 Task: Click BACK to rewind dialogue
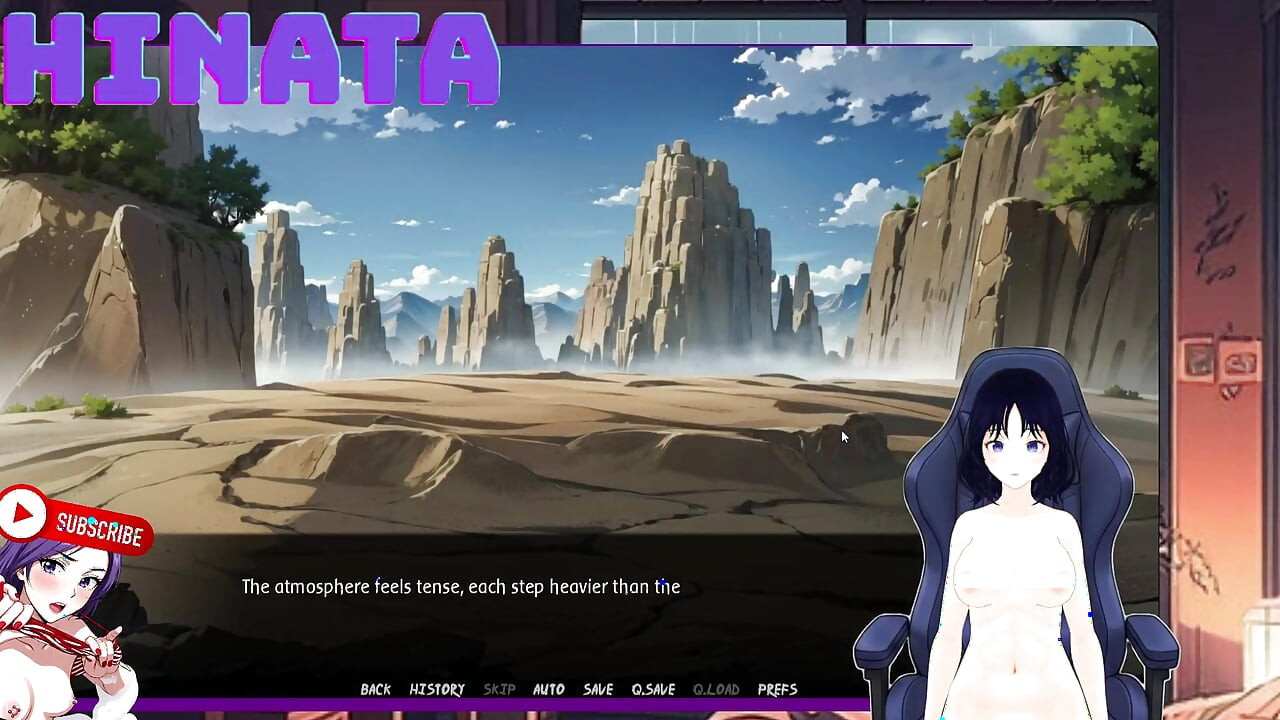coord(375,689)
